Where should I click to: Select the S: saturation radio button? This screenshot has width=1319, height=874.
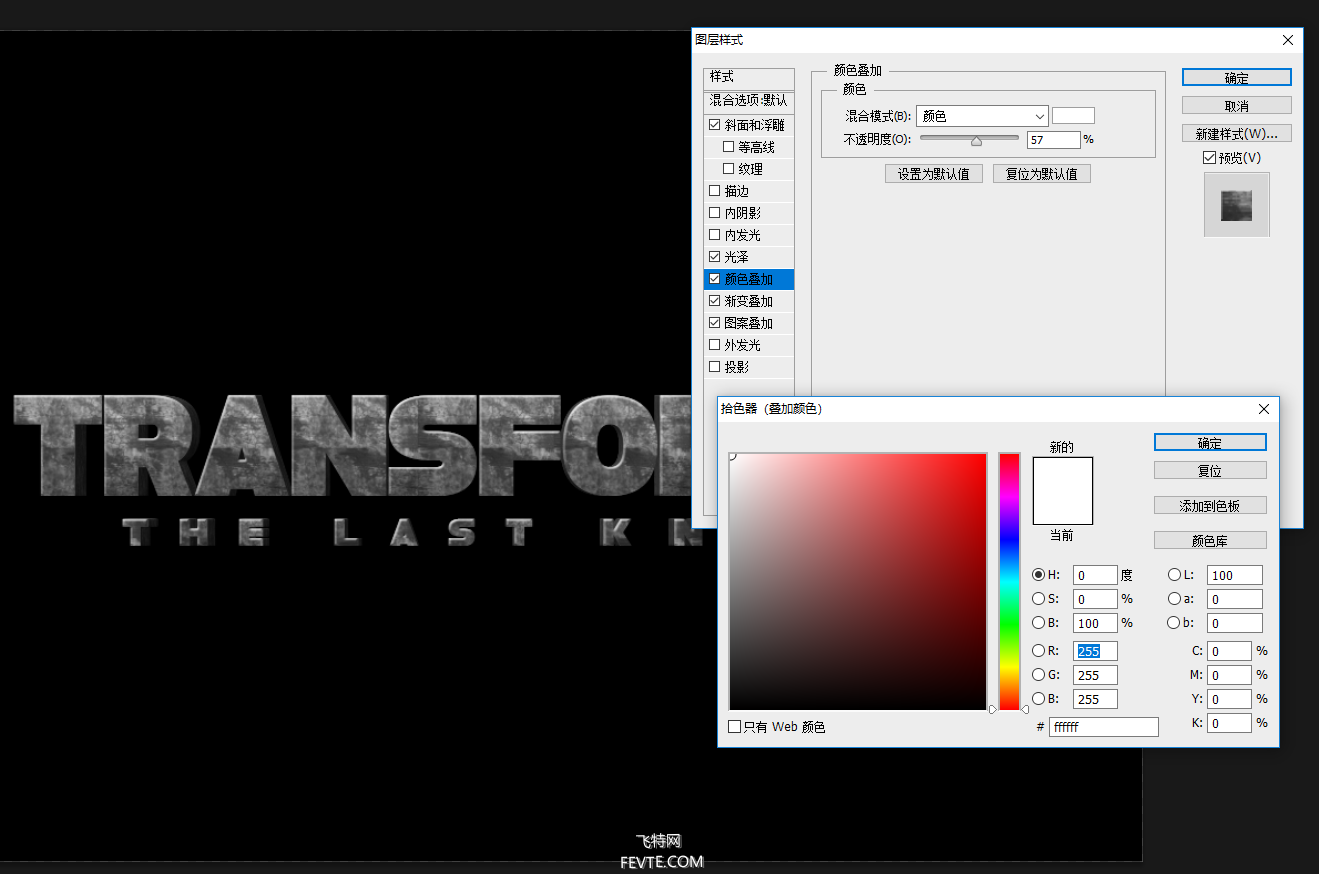[1039, 599]
